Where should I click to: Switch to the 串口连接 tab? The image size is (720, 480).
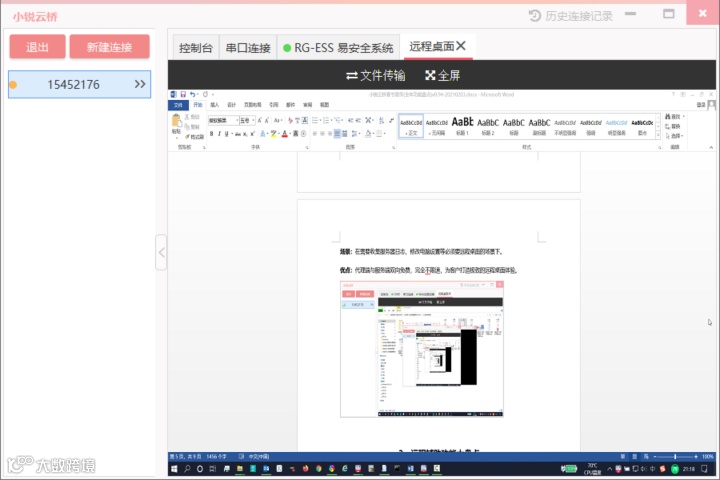pyautogui.click(x=248, y=48)
